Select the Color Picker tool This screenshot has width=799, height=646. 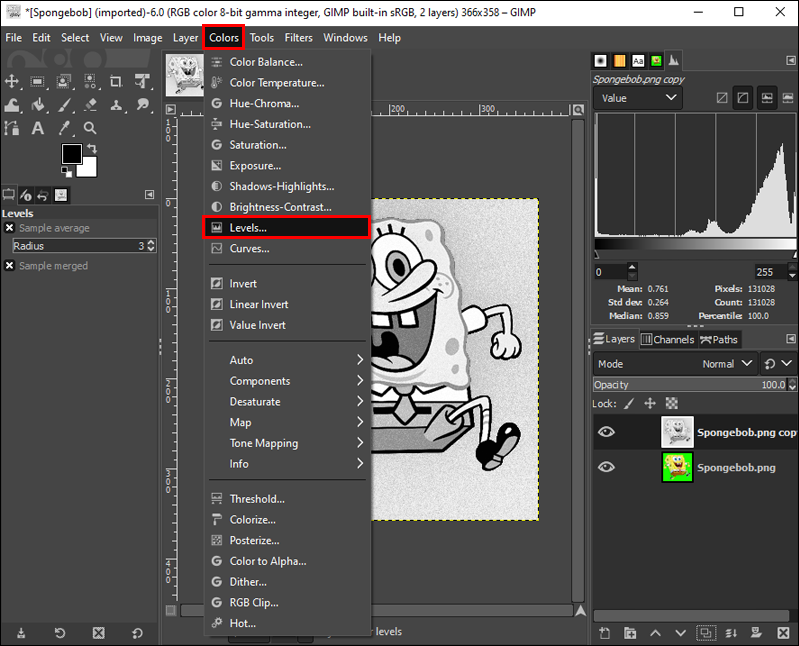pyautogui.click(x=64, y=128)
